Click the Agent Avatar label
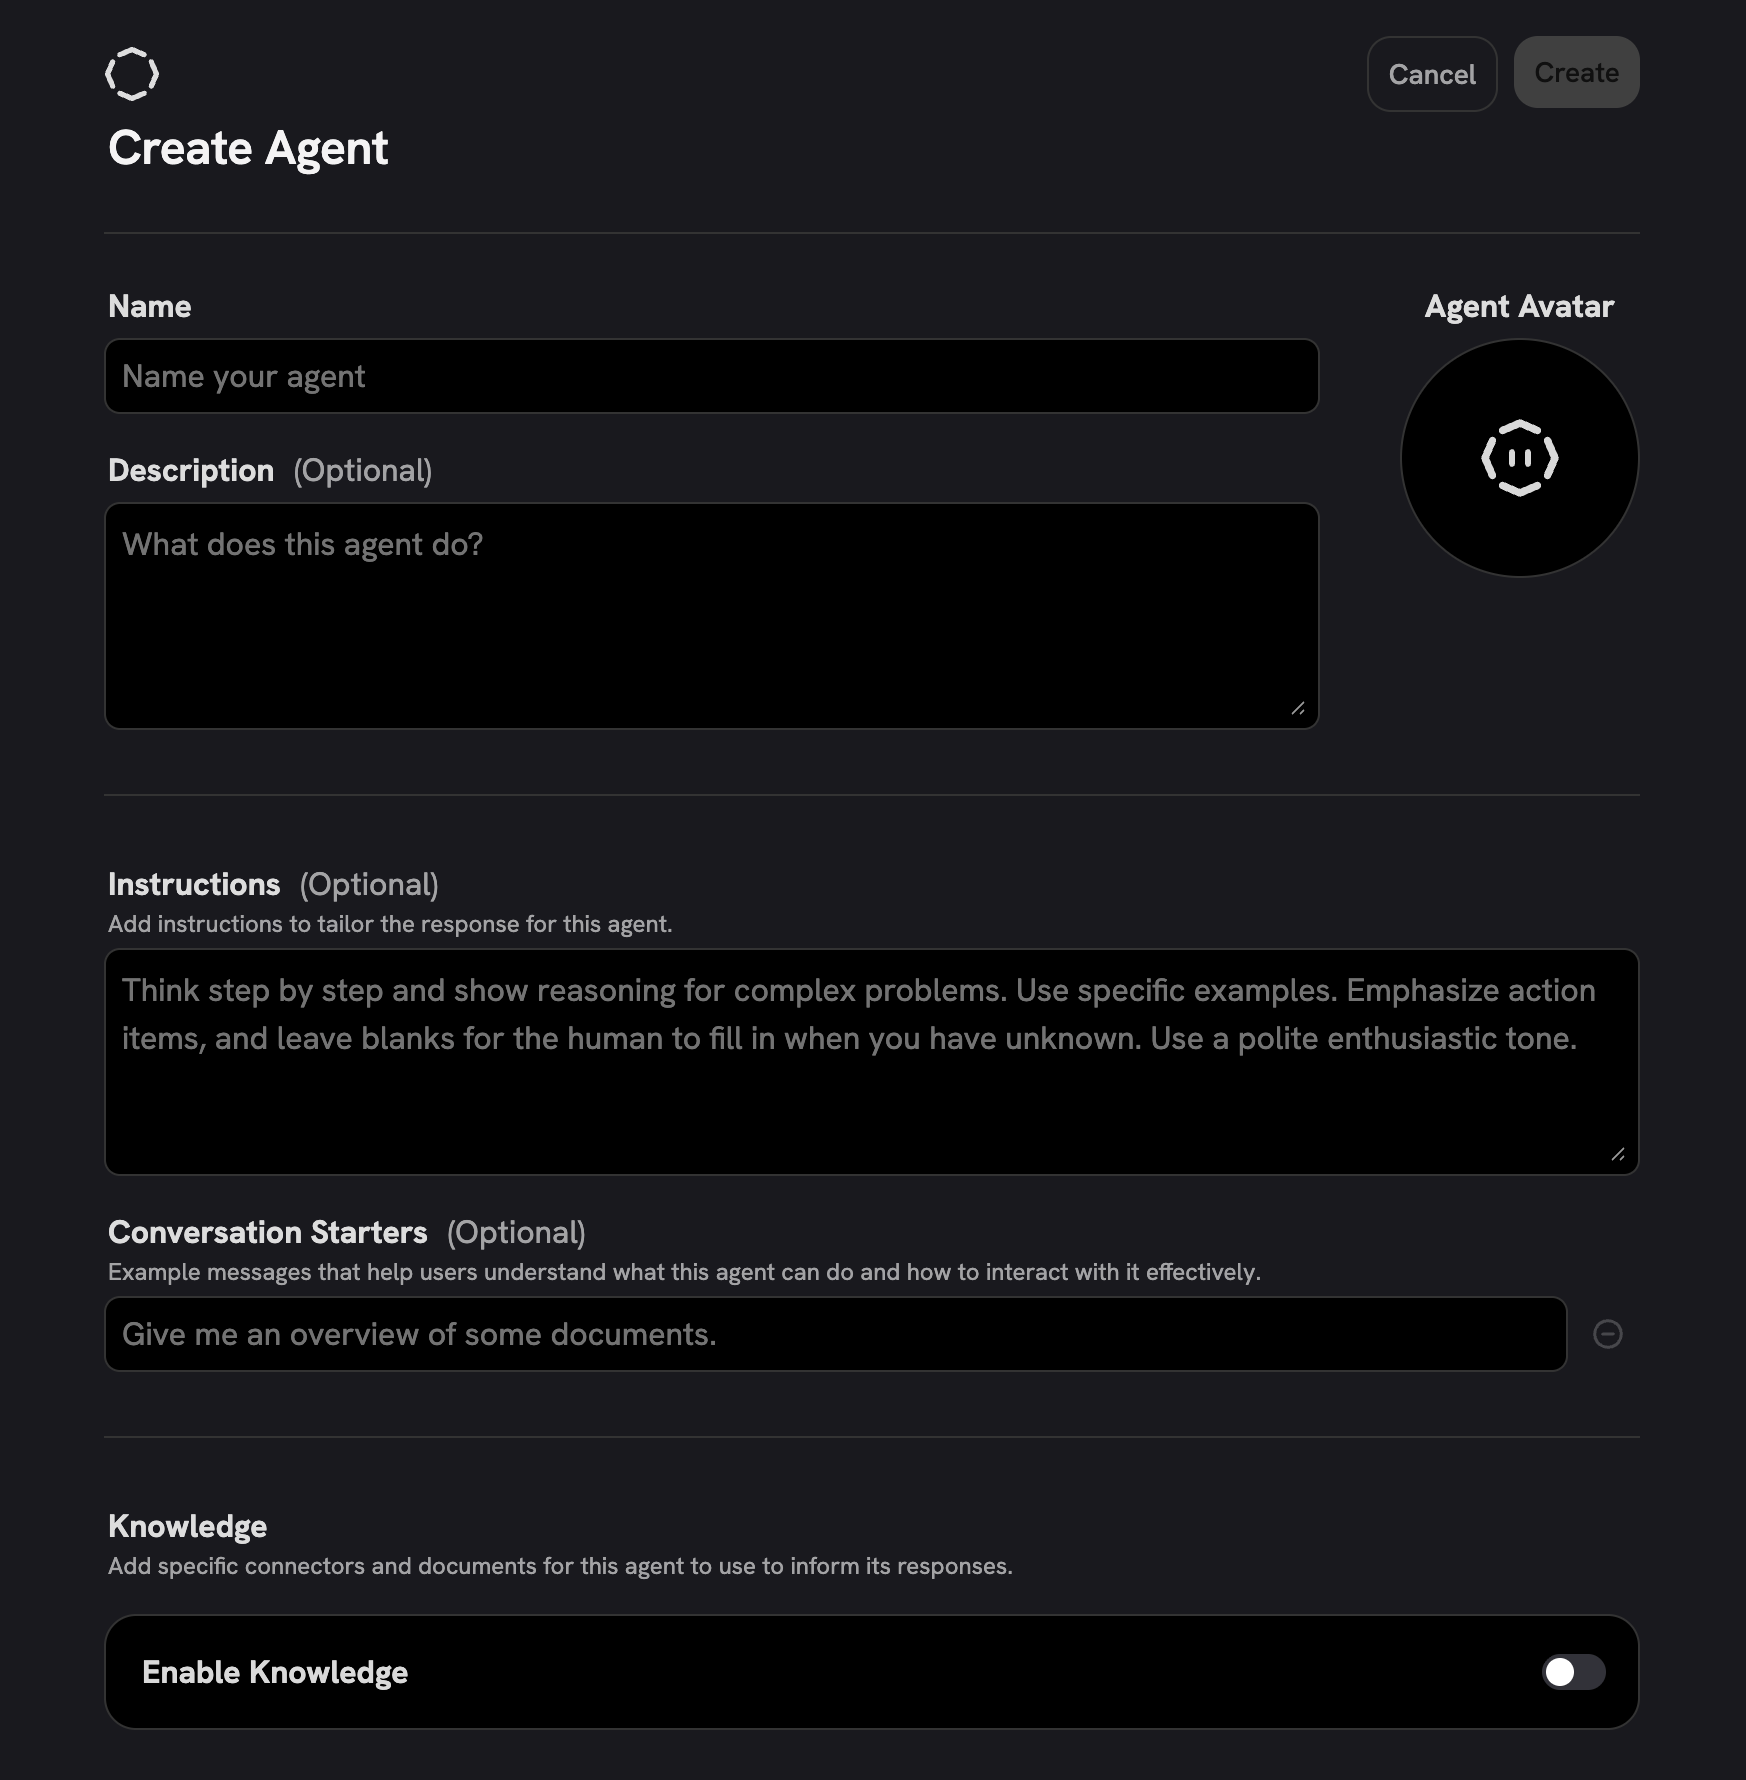Image resolution: width=1746 pixels, height=1780 pixels. [x=1518, y=306]
